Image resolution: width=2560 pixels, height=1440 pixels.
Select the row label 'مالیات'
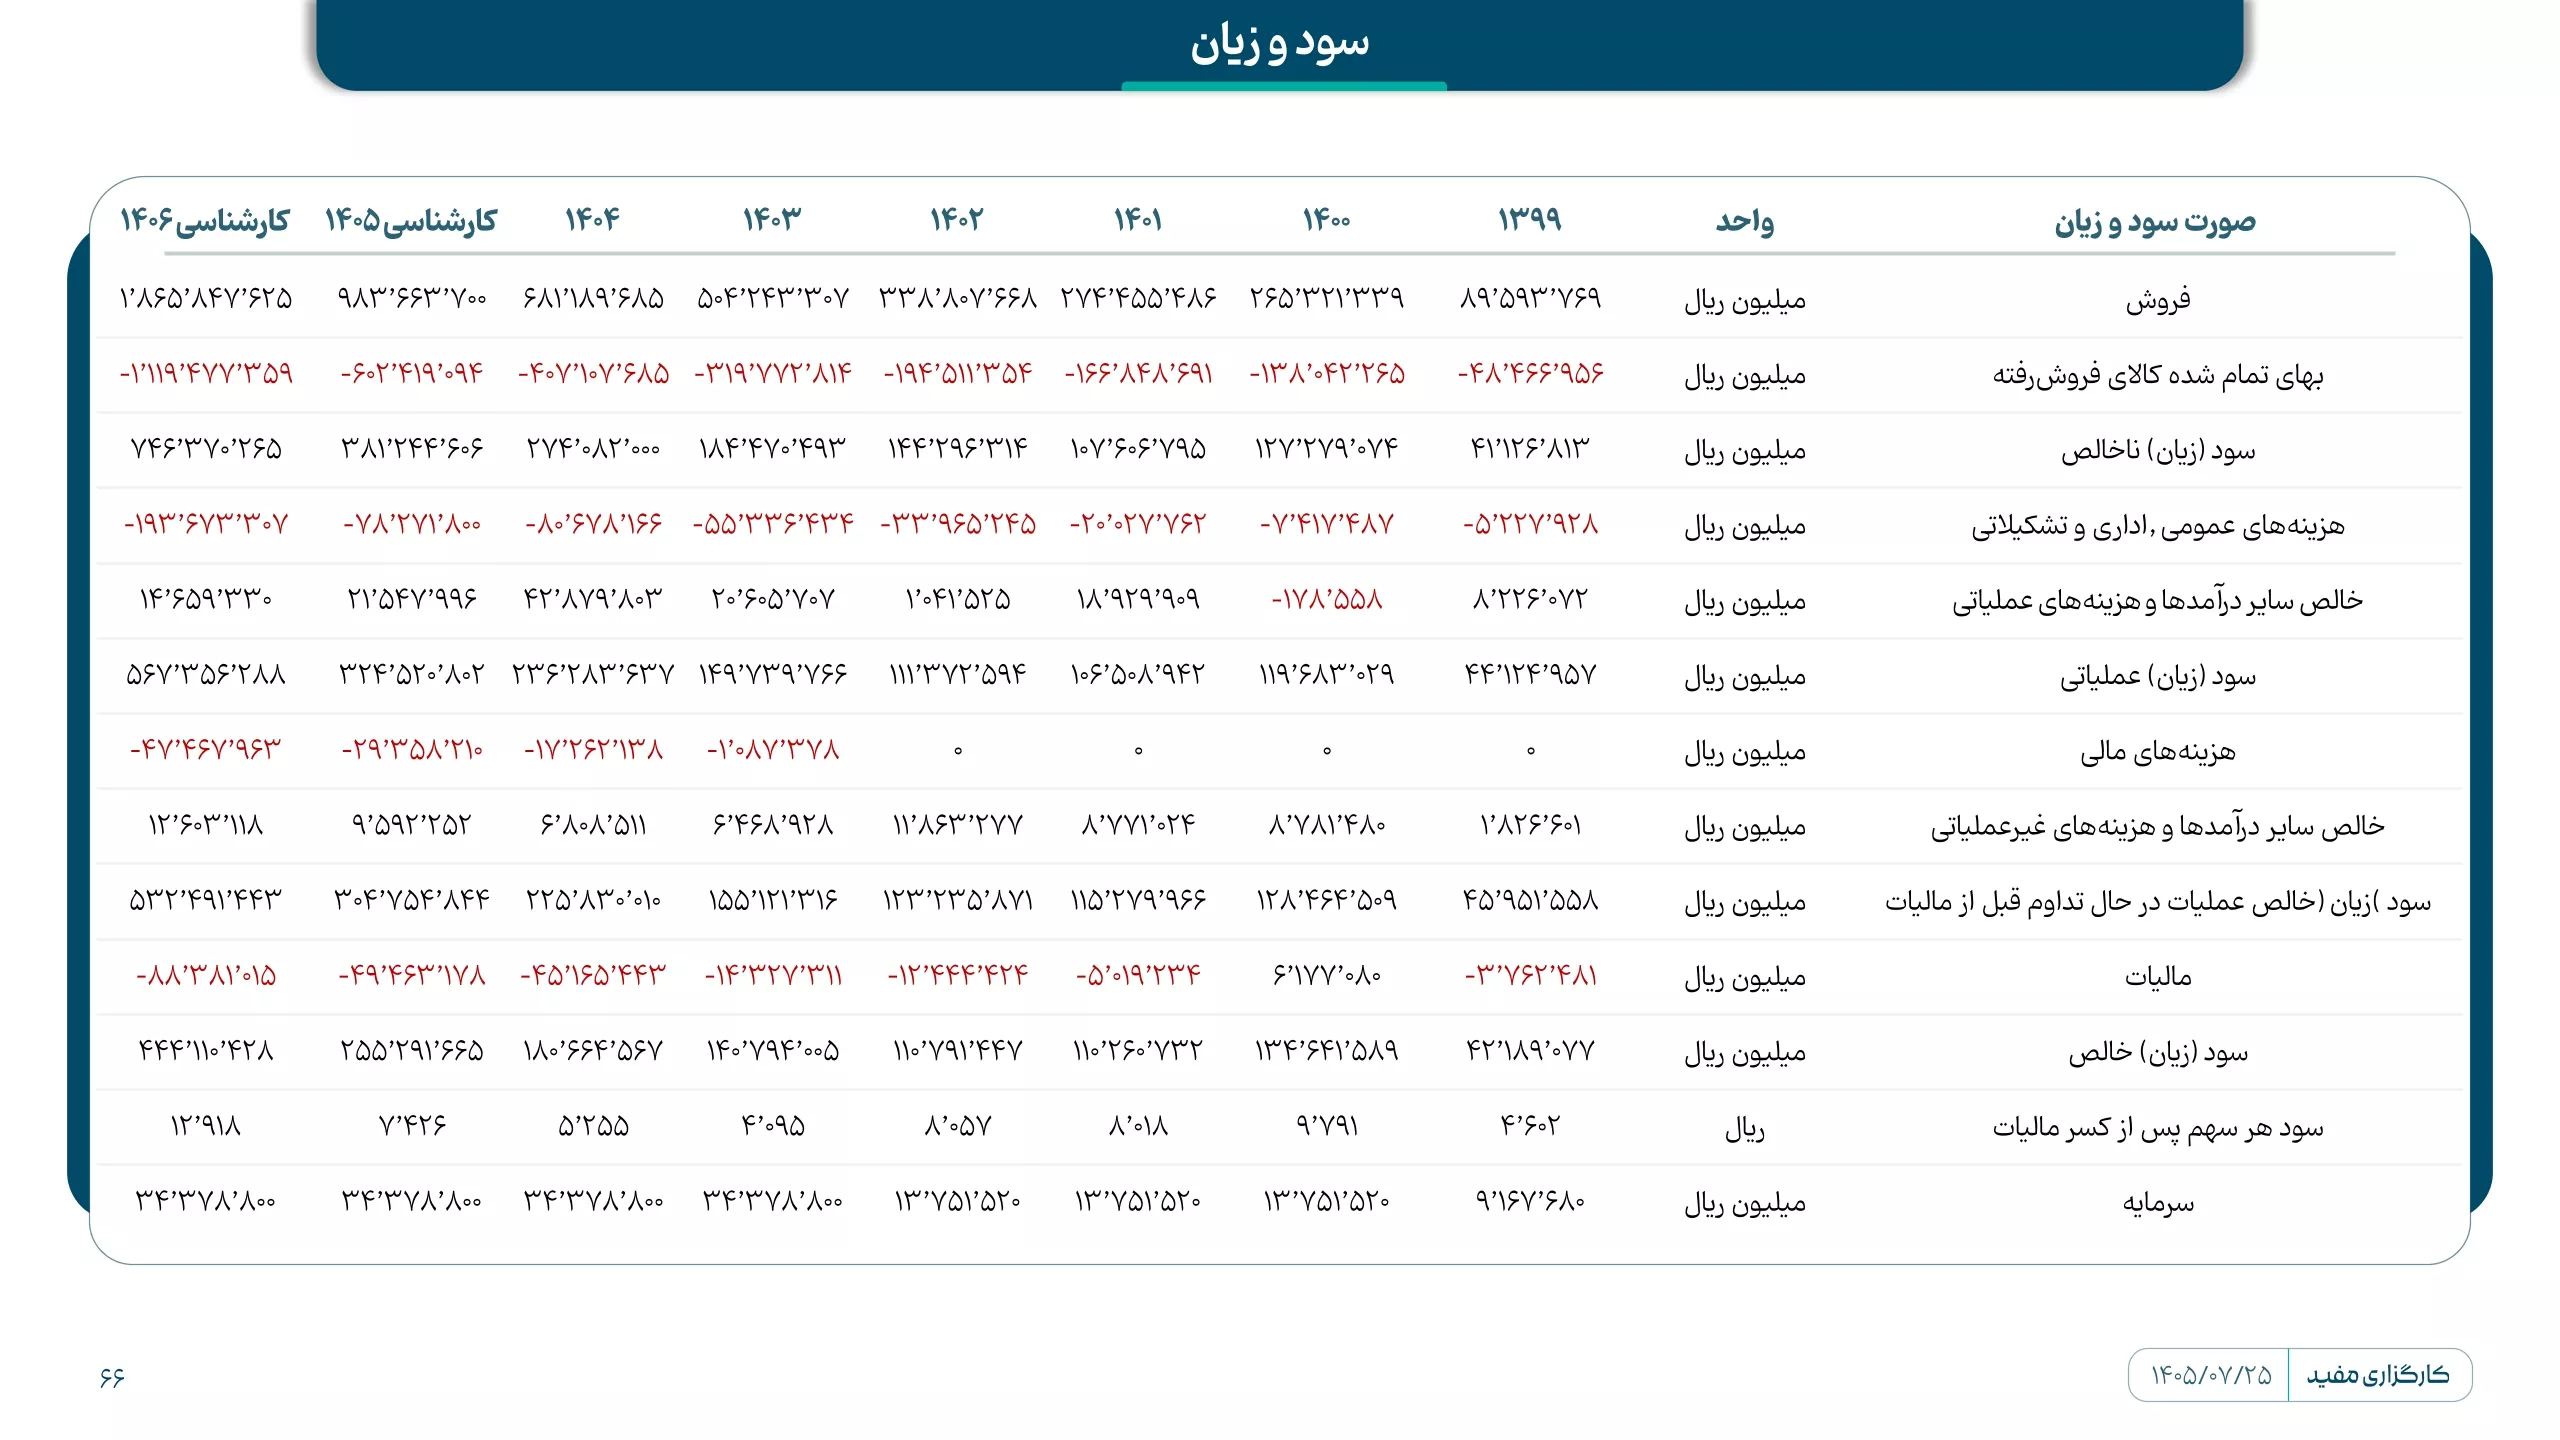[x=2157, y=977]
